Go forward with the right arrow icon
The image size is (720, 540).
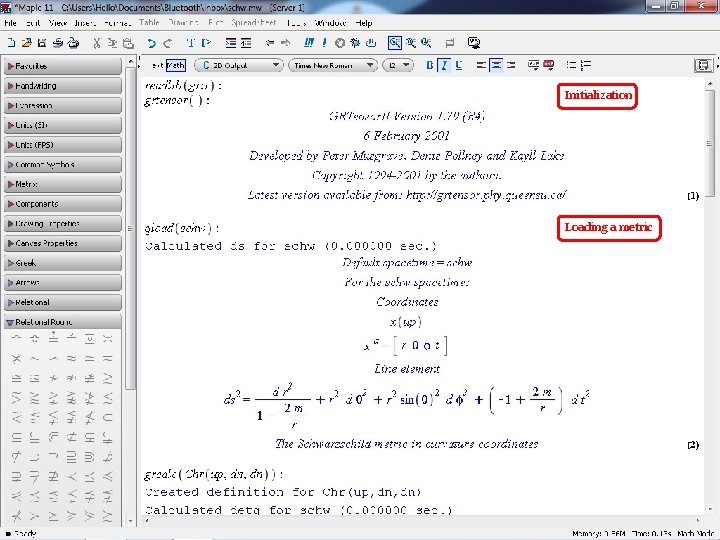click(285, 43)
